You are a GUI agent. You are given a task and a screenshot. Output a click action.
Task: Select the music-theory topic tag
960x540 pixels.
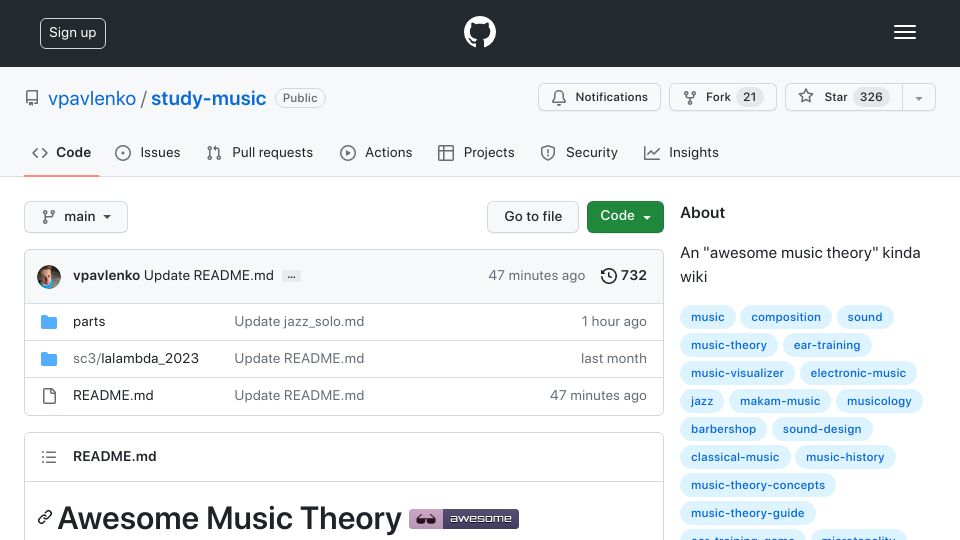click(x=729, y=345)
